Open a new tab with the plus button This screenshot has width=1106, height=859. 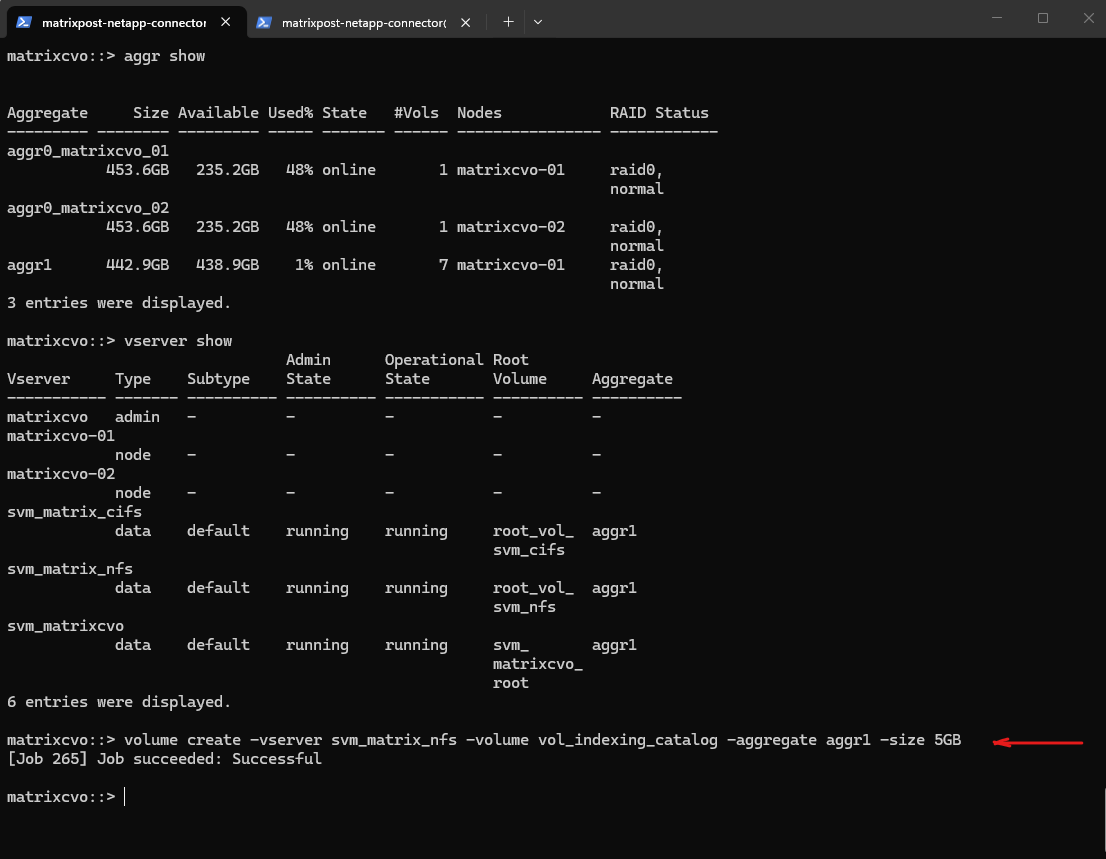(x=508, y=22)
